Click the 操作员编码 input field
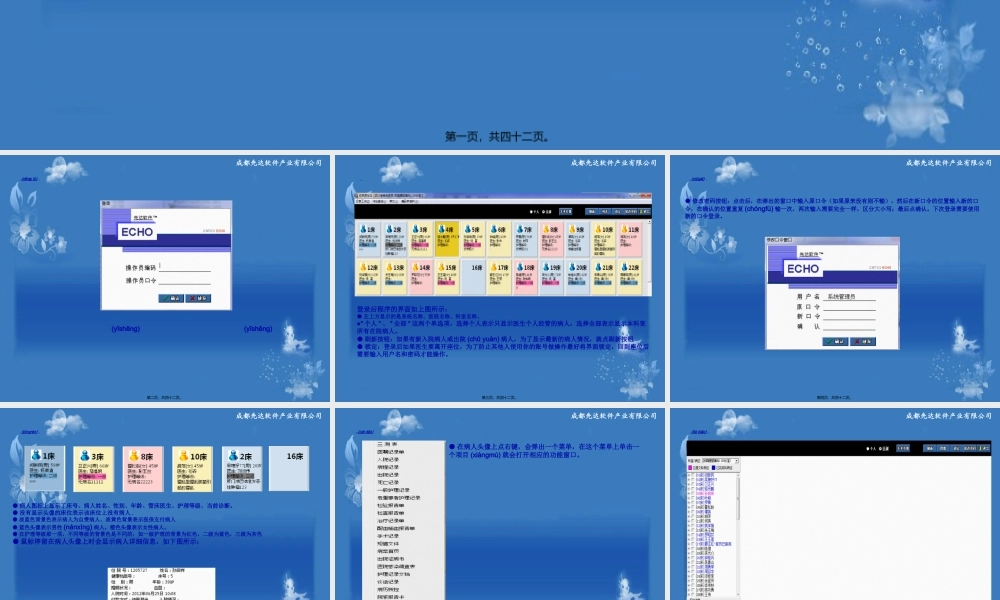1000x600 pixels. click(185, 268)
